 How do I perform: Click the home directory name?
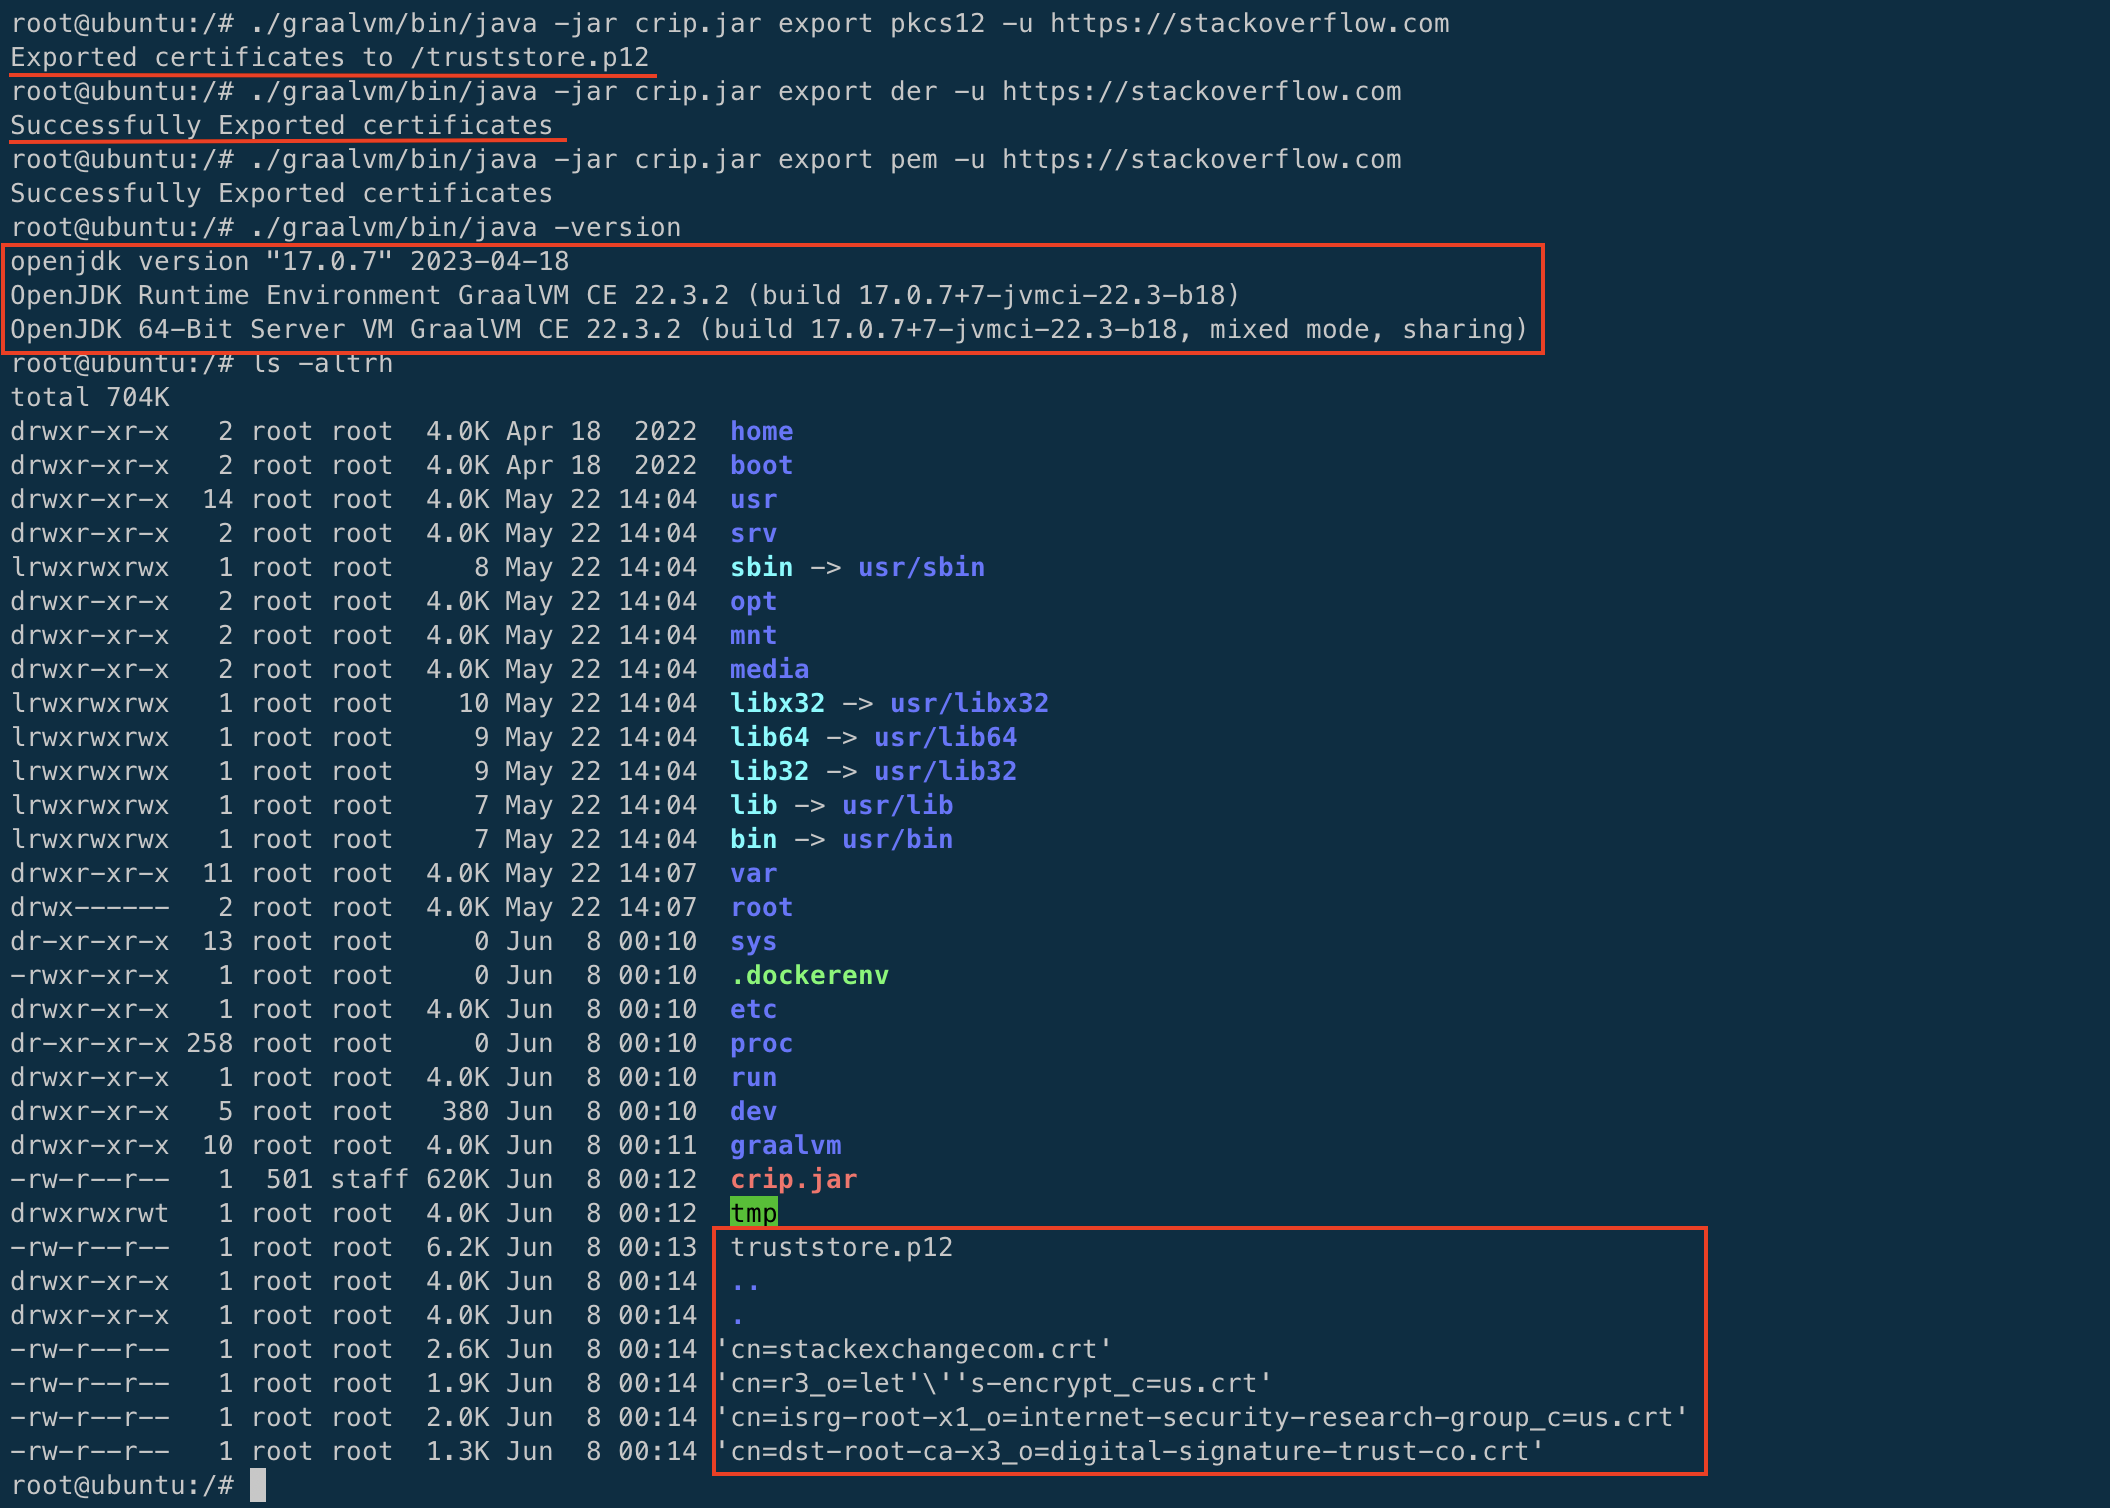coord(761,431)
